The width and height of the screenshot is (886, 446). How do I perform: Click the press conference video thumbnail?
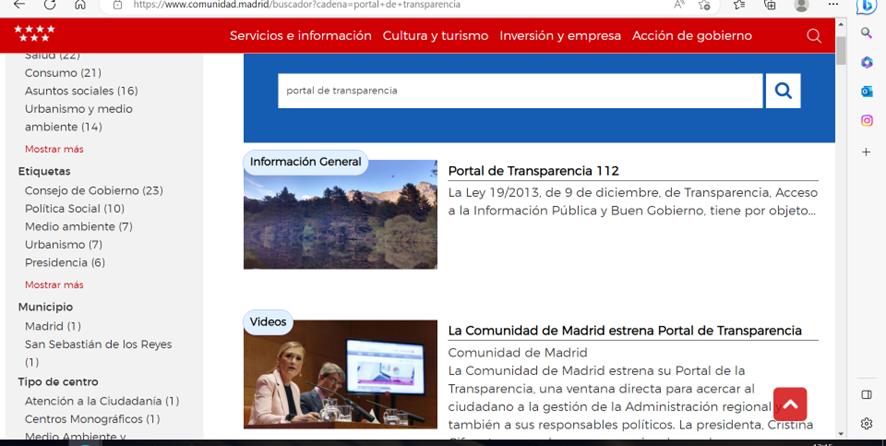(x=340, y=374)
